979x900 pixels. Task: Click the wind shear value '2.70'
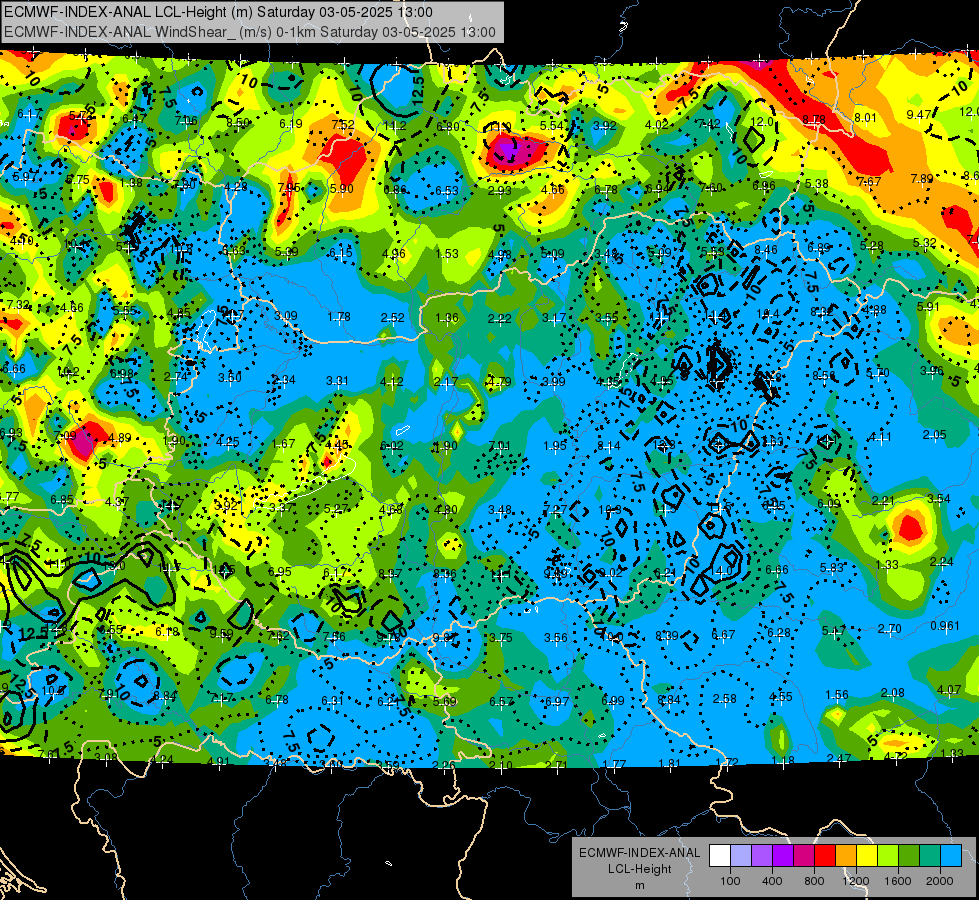tap(889, 628)
